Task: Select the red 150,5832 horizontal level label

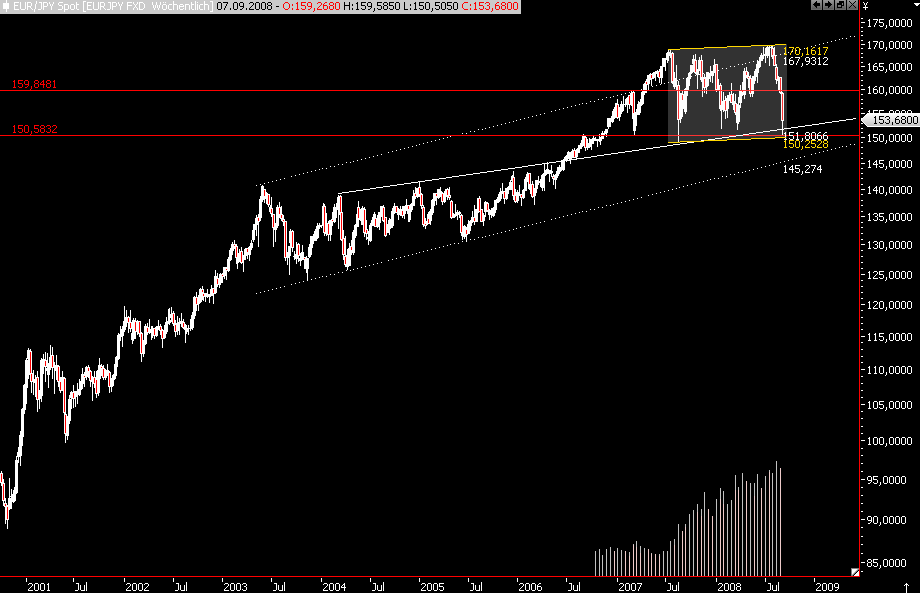Action: 34,129
